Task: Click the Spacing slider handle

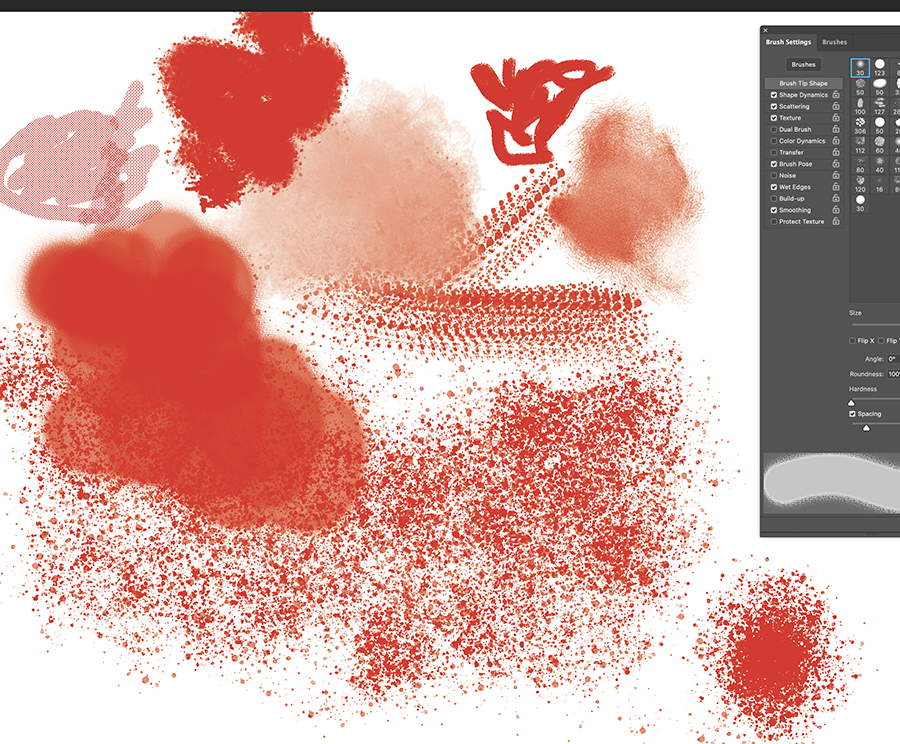Action: [x=866, y=428]
